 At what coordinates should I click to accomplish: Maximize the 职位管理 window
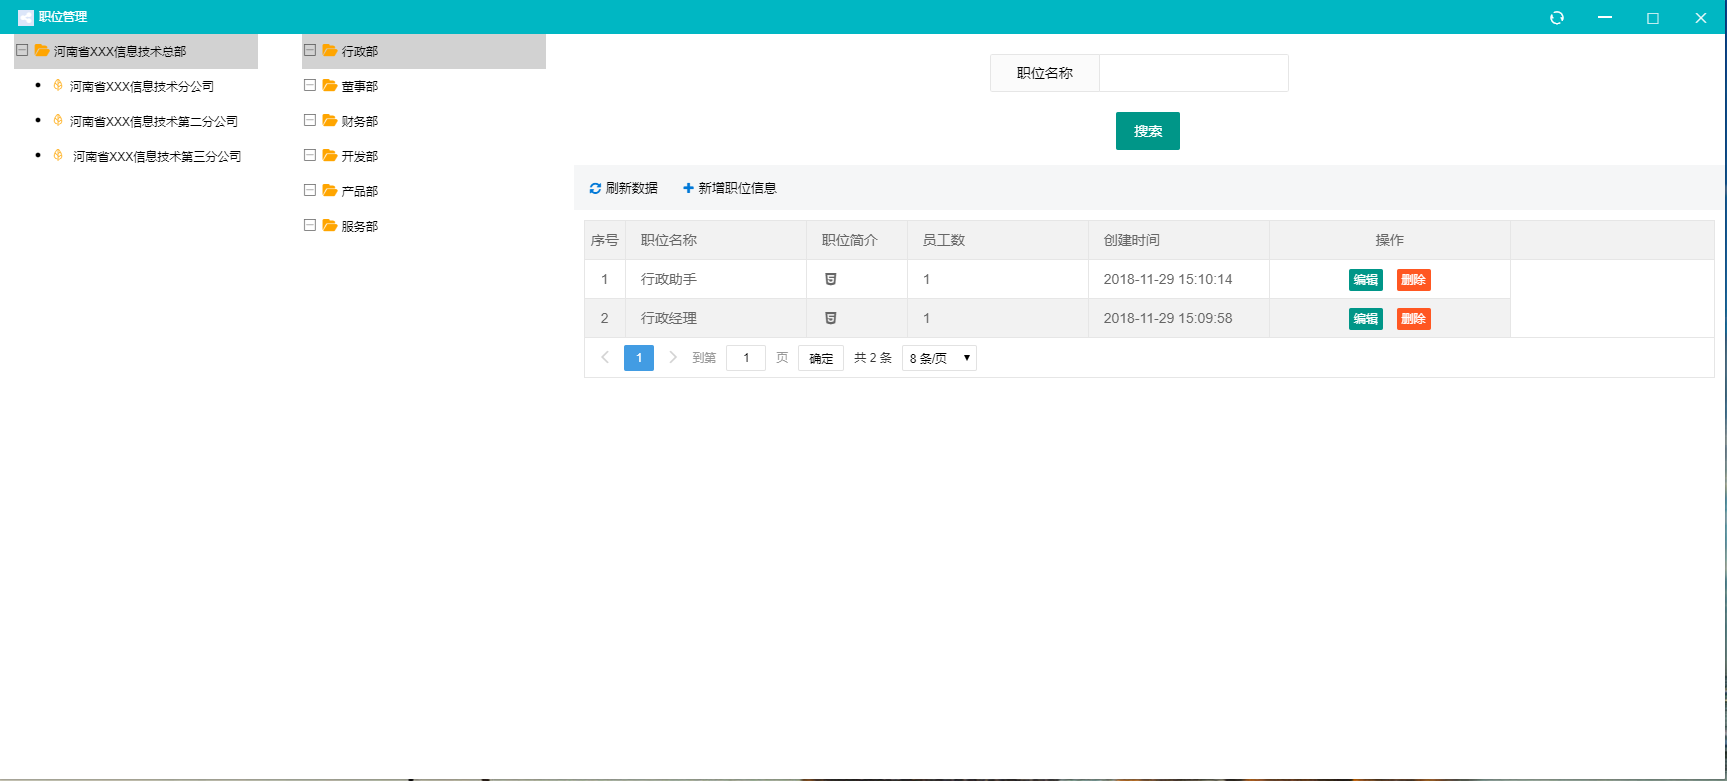click(x=1653, y=18)
